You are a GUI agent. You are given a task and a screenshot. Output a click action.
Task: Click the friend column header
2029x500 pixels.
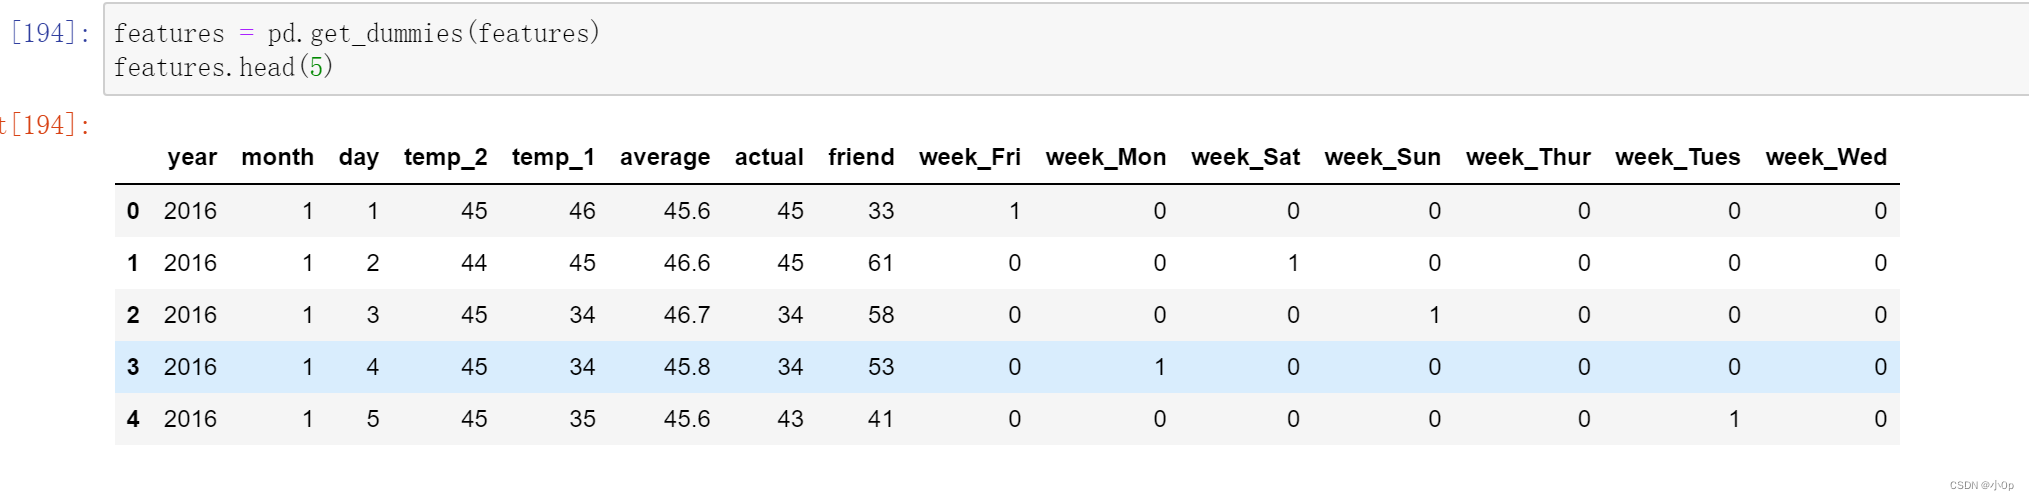pyautogui.click(x=860, y=157)
